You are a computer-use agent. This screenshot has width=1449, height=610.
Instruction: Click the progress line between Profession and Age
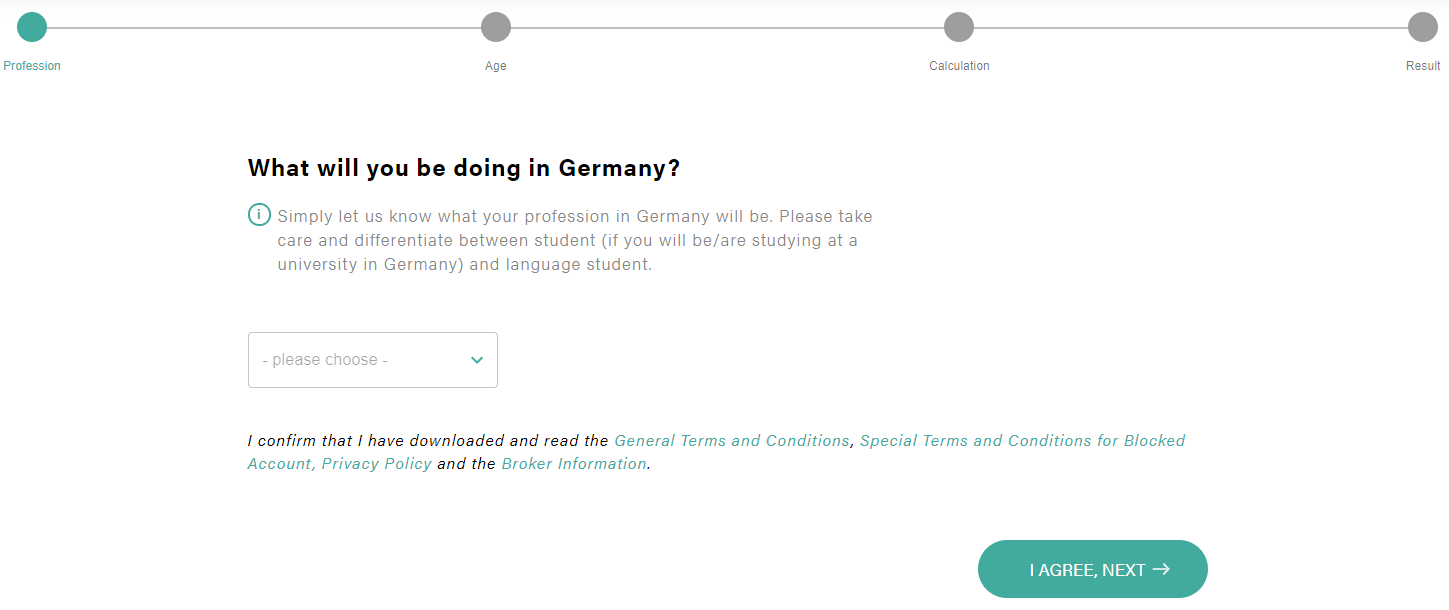click(264, 27)
